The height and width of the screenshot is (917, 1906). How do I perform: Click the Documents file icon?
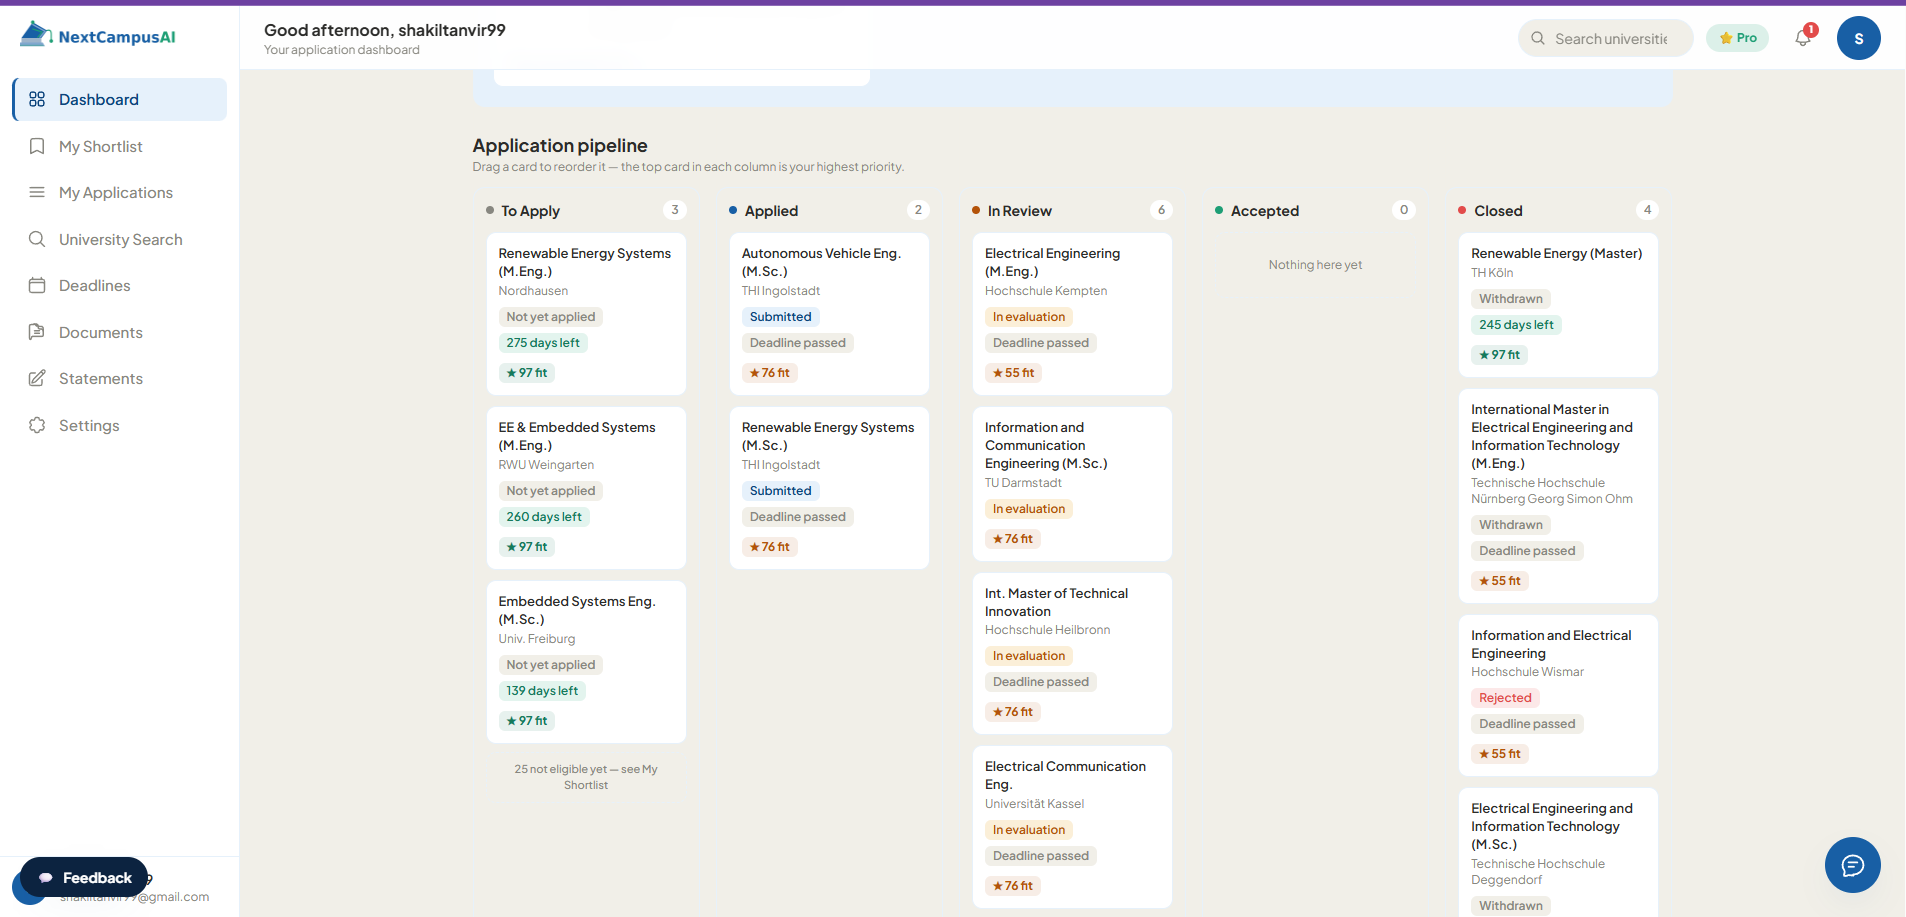(37, 332)
